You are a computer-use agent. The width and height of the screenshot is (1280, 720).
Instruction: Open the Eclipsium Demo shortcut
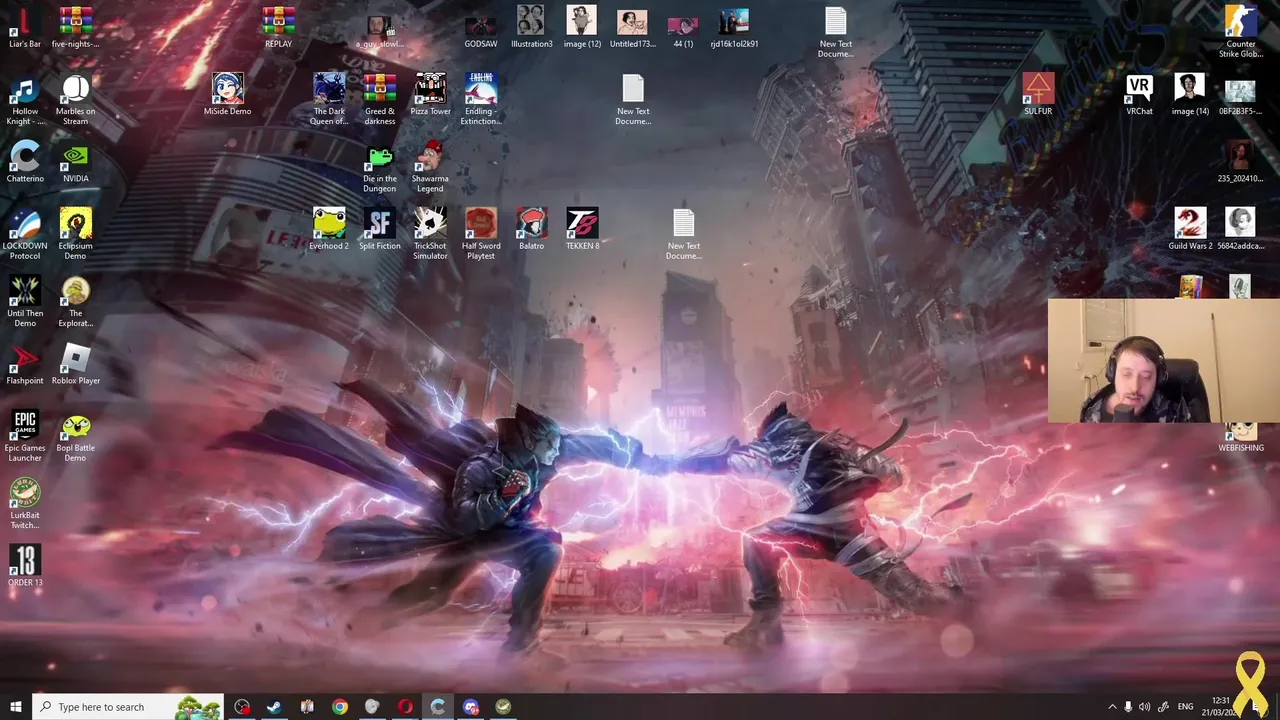(75, 233)
